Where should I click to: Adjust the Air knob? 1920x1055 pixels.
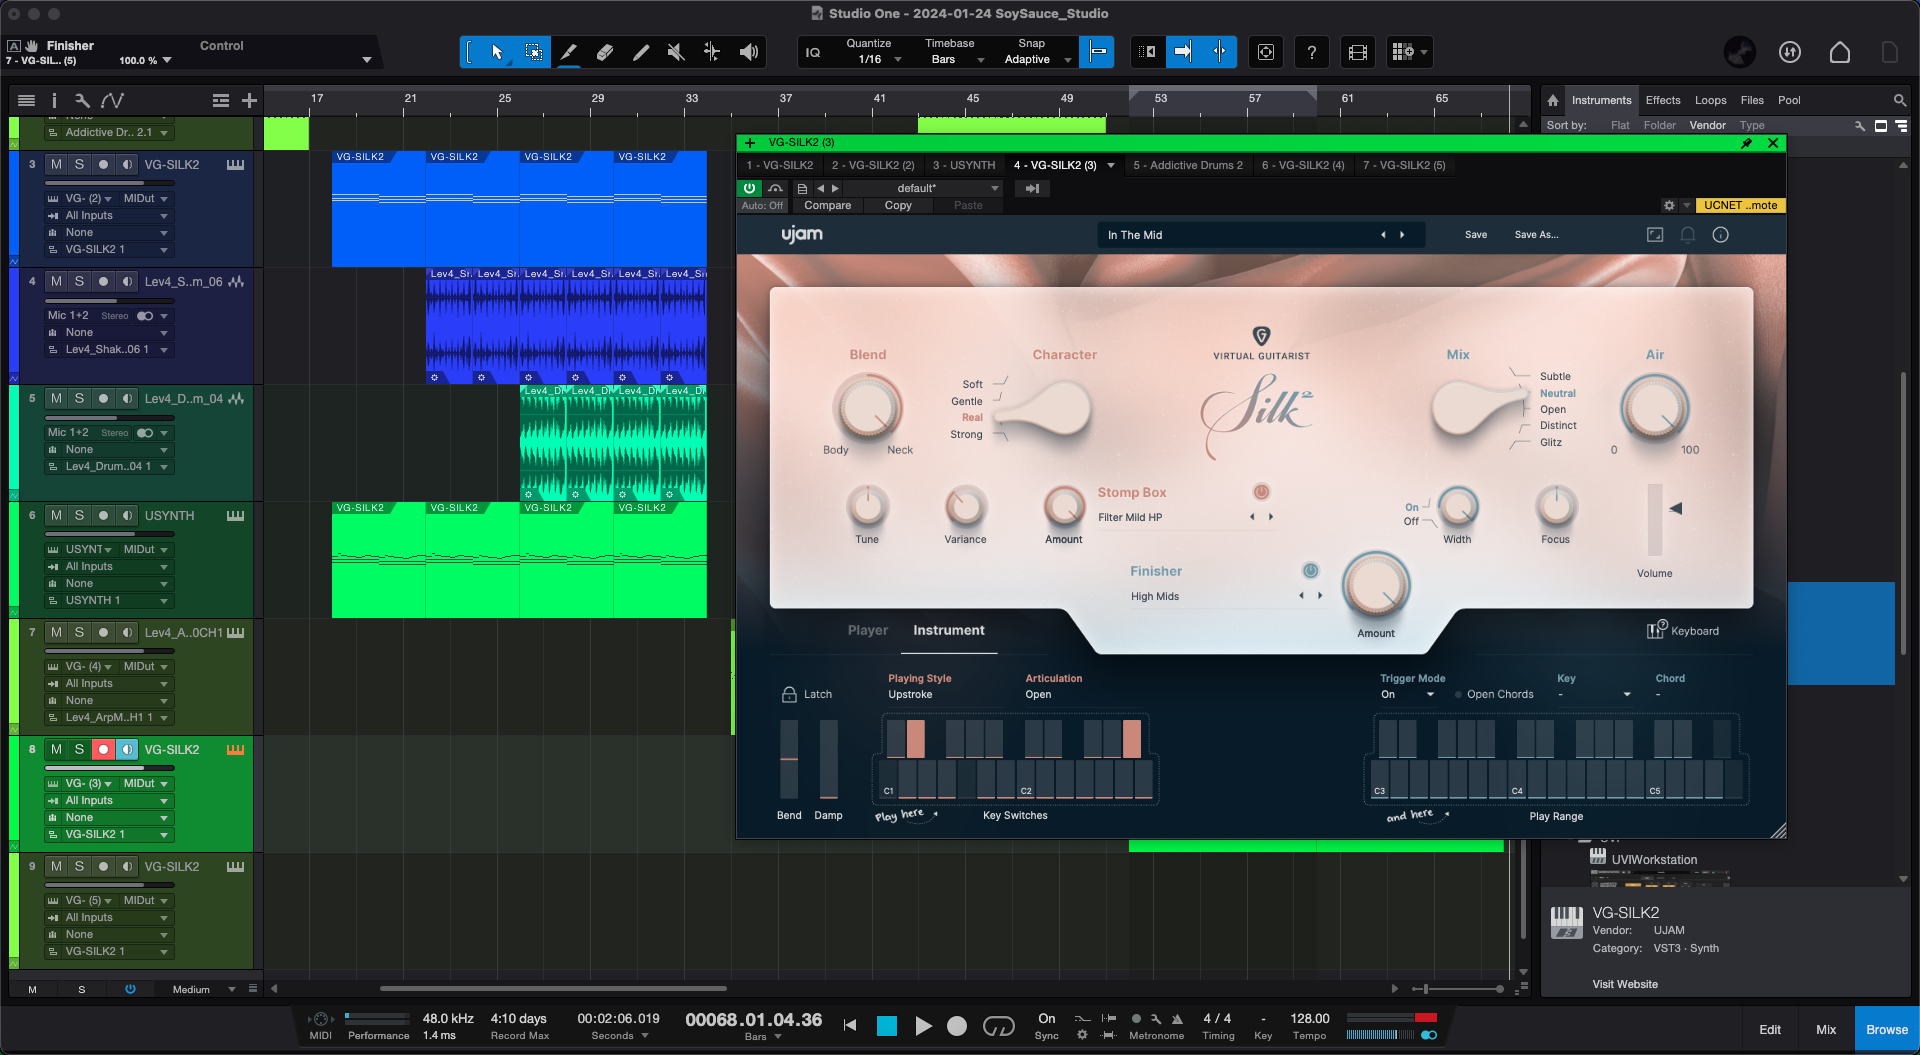pos(1655,407)
